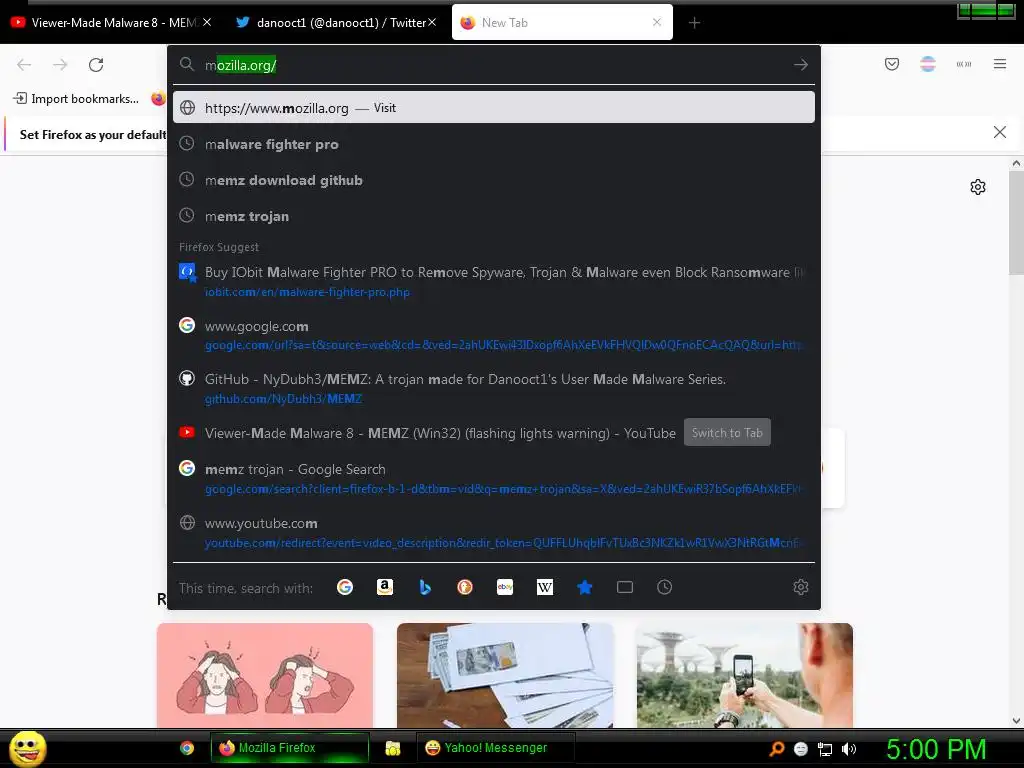
Task: Search this time with Wikipedia
Action: click(545, 587)
